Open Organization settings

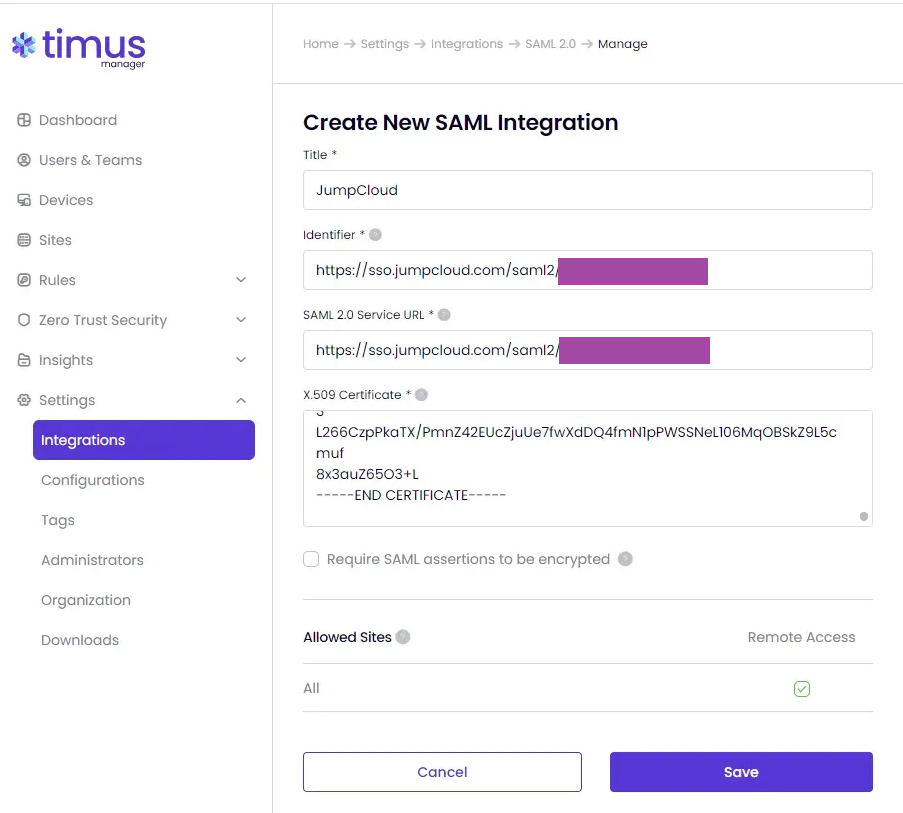pyautogui.click(x=86, y=600)
